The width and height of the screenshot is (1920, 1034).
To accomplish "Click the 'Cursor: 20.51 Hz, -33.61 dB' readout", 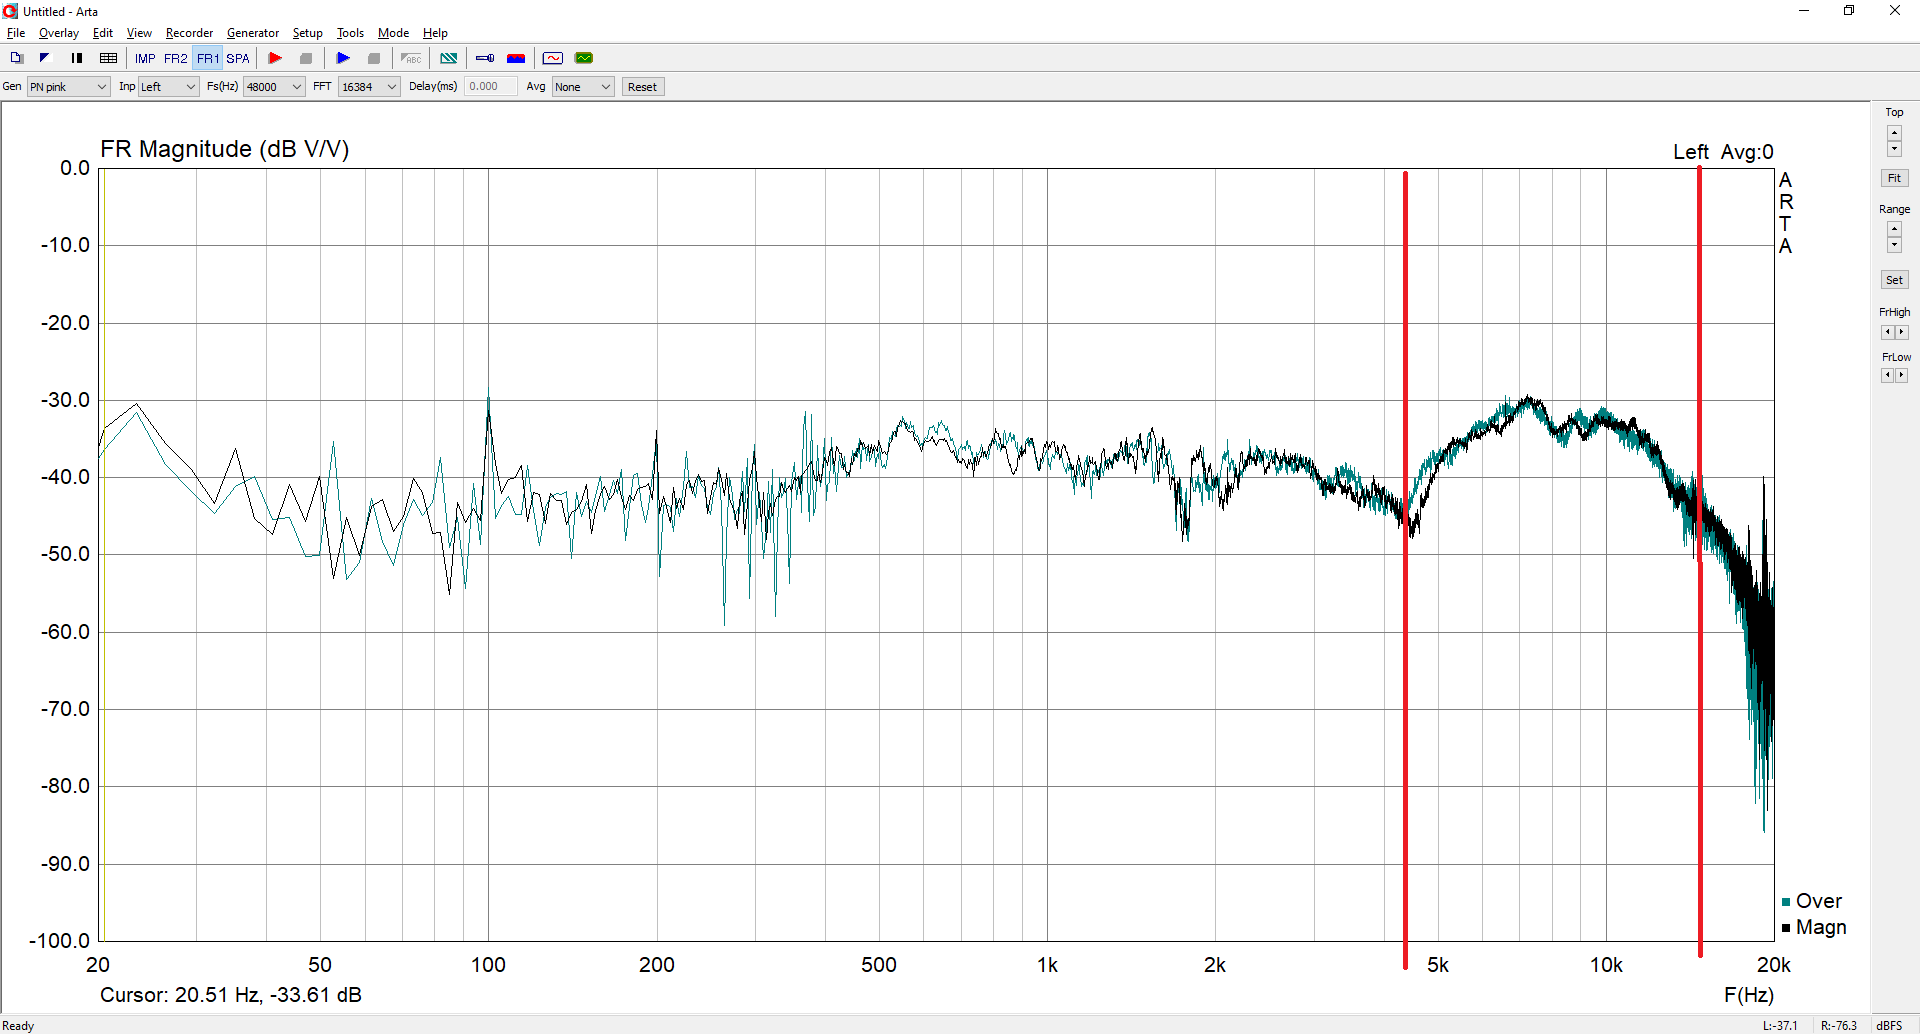I will coord(231,995).
